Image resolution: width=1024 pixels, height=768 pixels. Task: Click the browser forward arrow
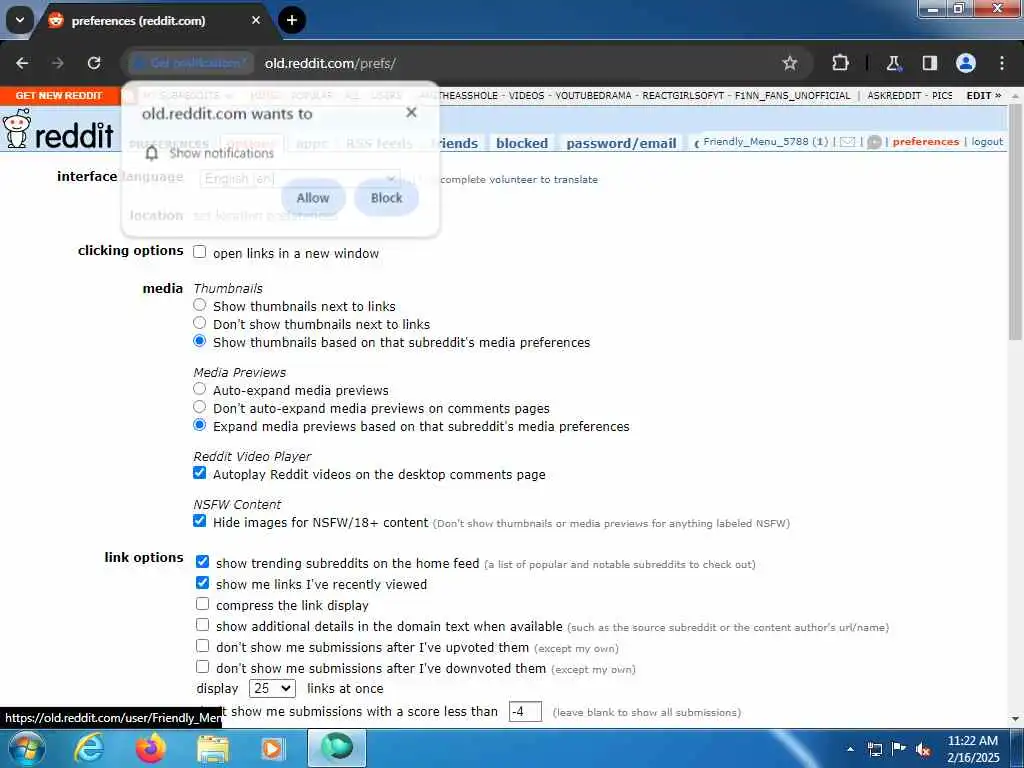click(58, 63)
